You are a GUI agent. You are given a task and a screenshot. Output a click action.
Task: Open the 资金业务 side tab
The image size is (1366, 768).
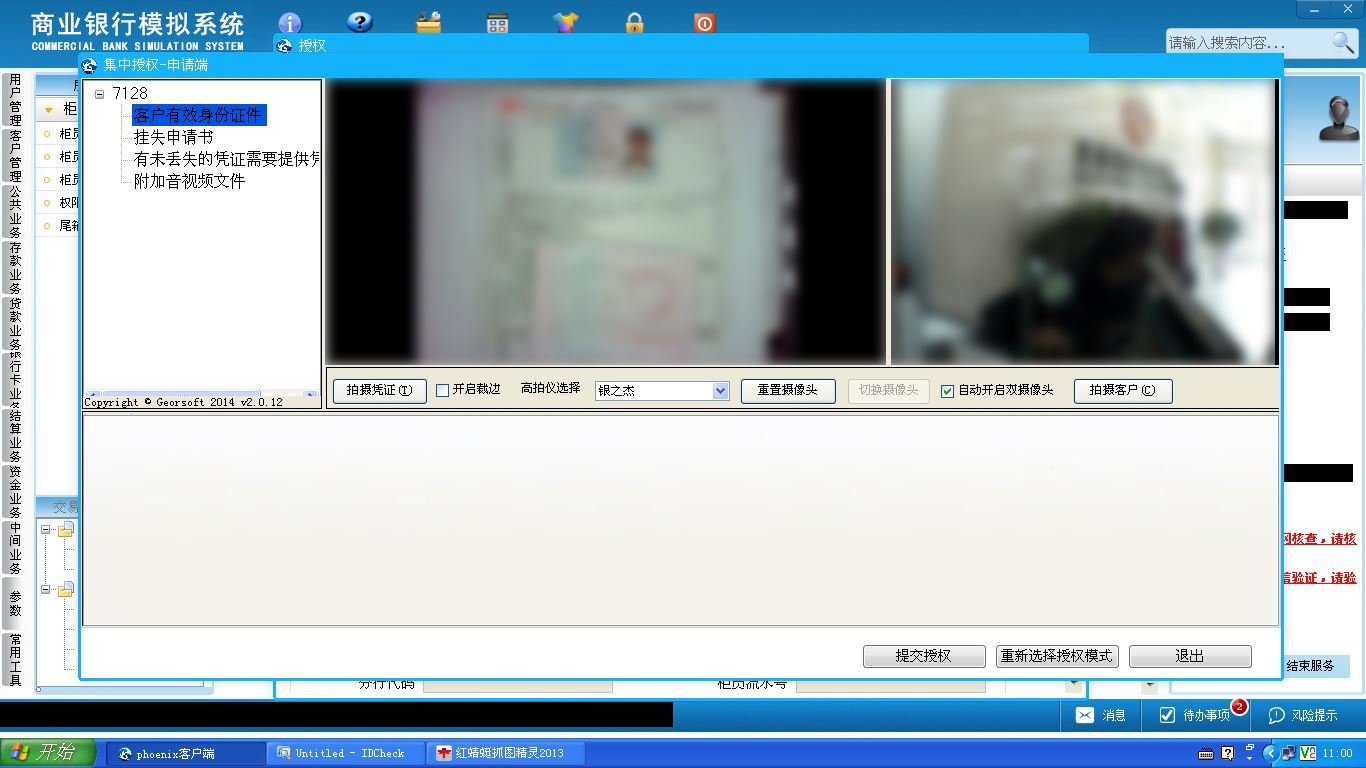pos(15,492)
